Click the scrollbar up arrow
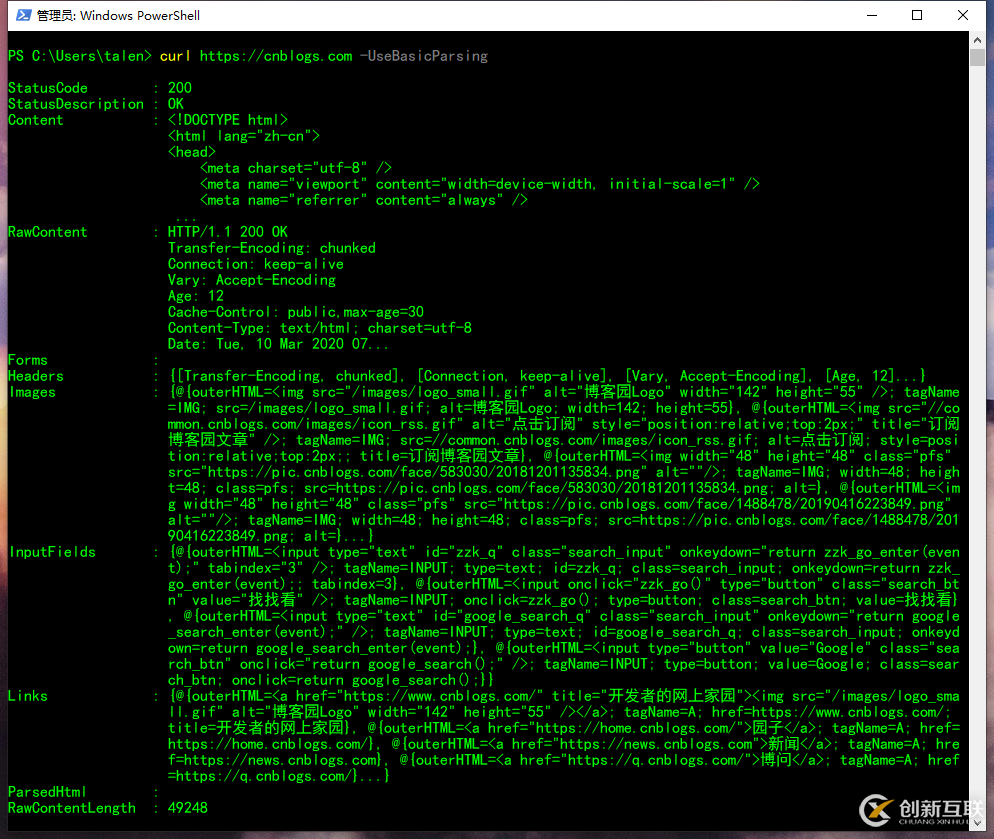The width and height of the screenshot is (994, 839). (977, 39)
